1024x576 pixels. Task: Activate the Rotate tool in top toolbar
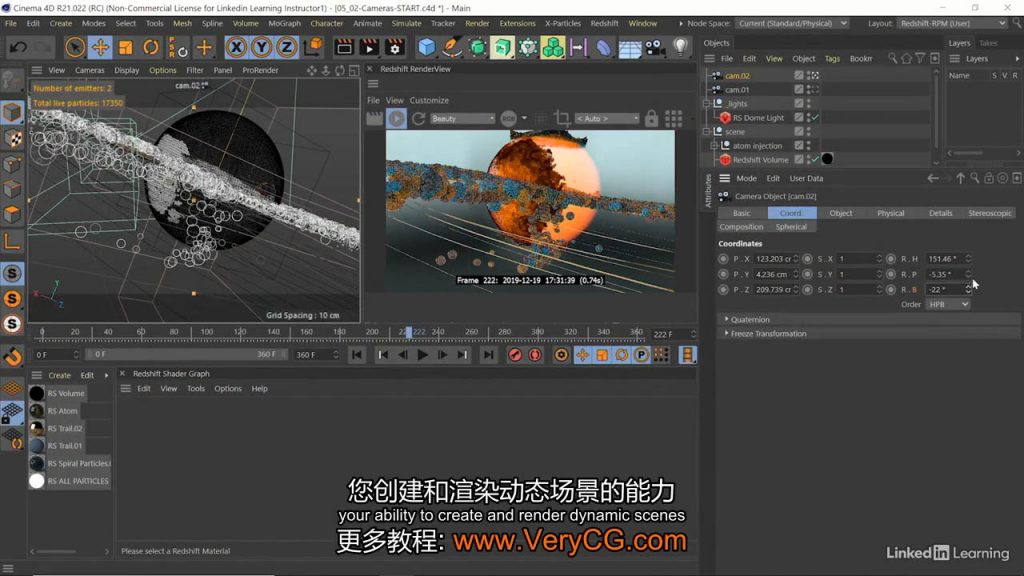(151, 47)
